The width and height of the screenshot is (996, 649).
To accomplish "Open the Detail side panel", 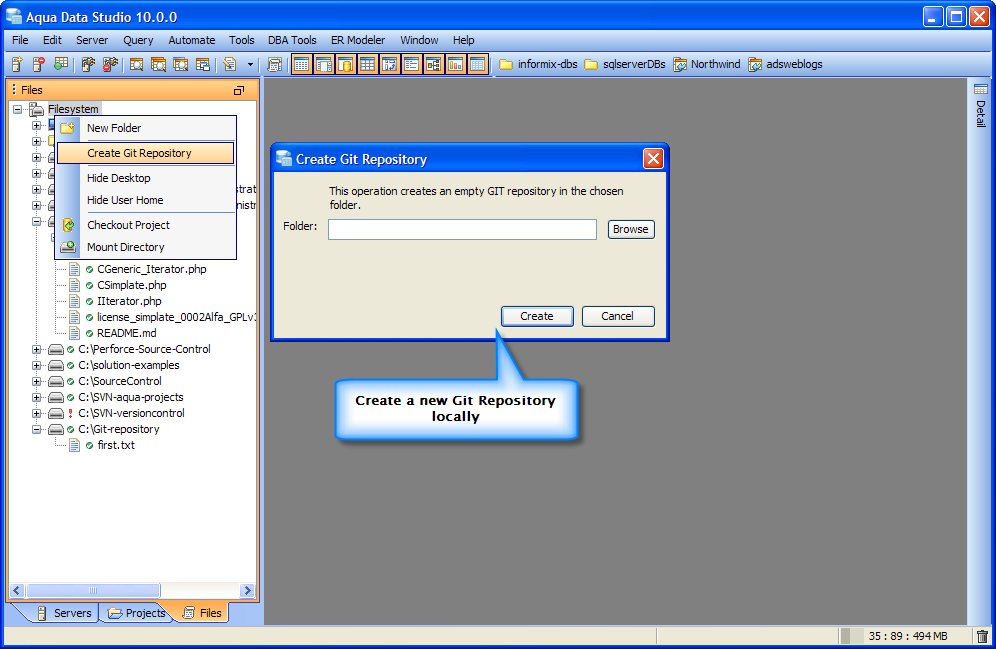I will tap(981, 105).
